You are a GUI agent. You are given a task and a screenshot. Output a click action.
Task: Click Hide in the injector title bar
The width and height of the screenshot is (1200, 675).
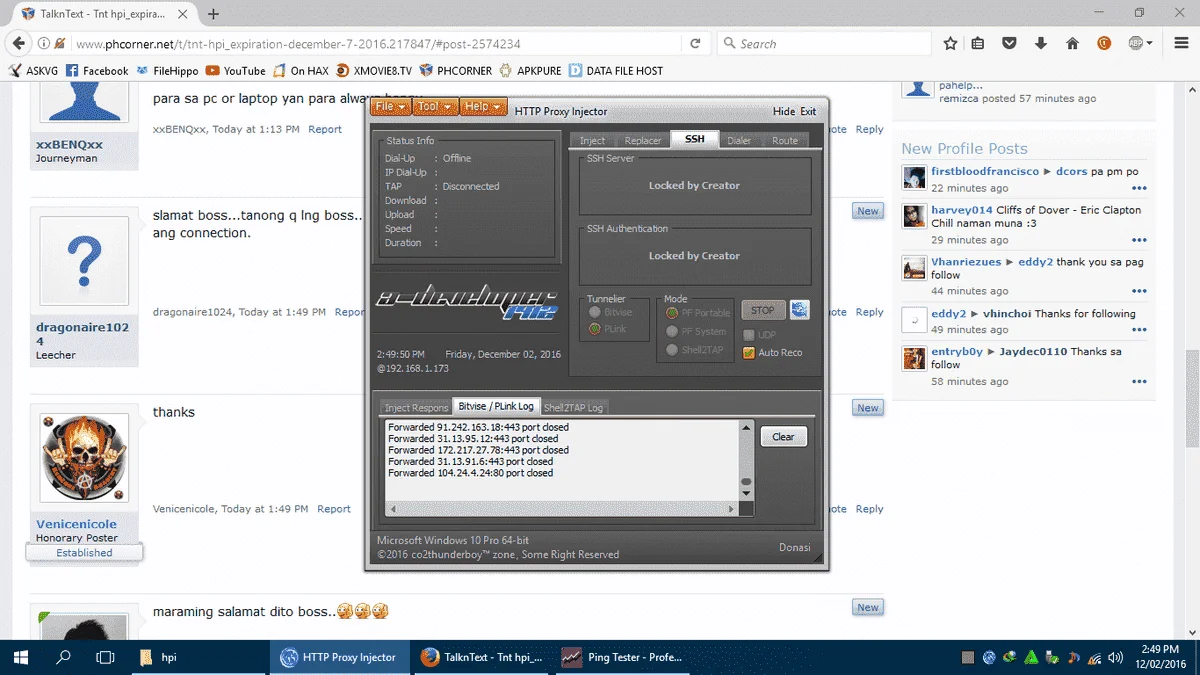coord(784,112)
